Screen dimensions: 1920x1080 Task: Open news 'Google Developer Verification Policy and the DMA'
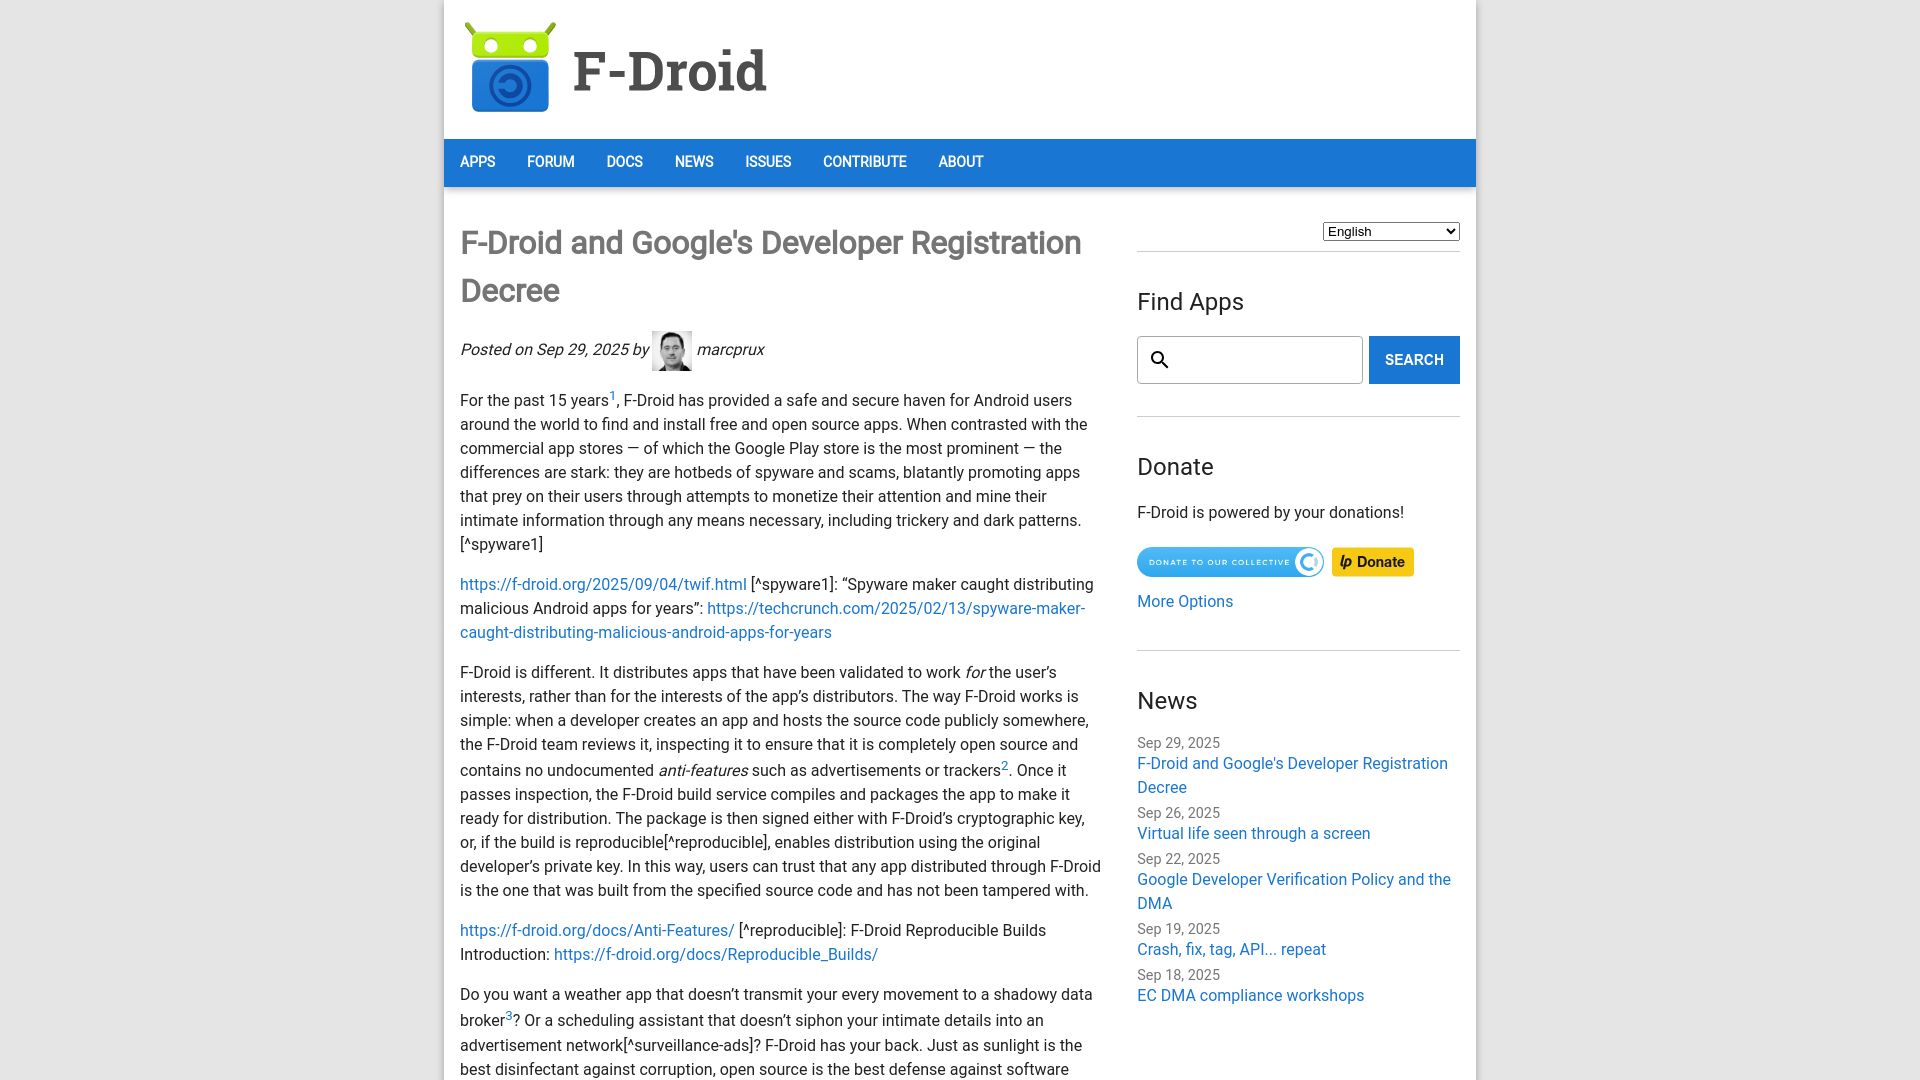pyautogui.click(x=1294, y=892)
